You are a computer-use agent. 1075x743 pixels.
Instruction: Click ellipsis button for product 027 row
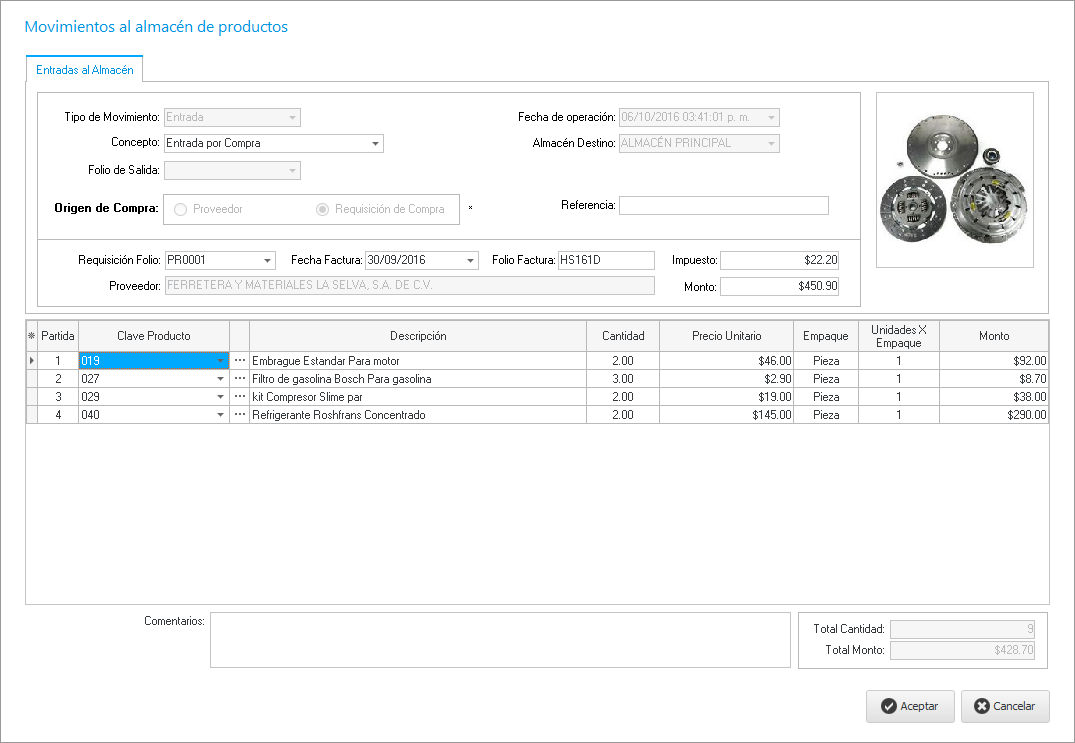[239, 379]
